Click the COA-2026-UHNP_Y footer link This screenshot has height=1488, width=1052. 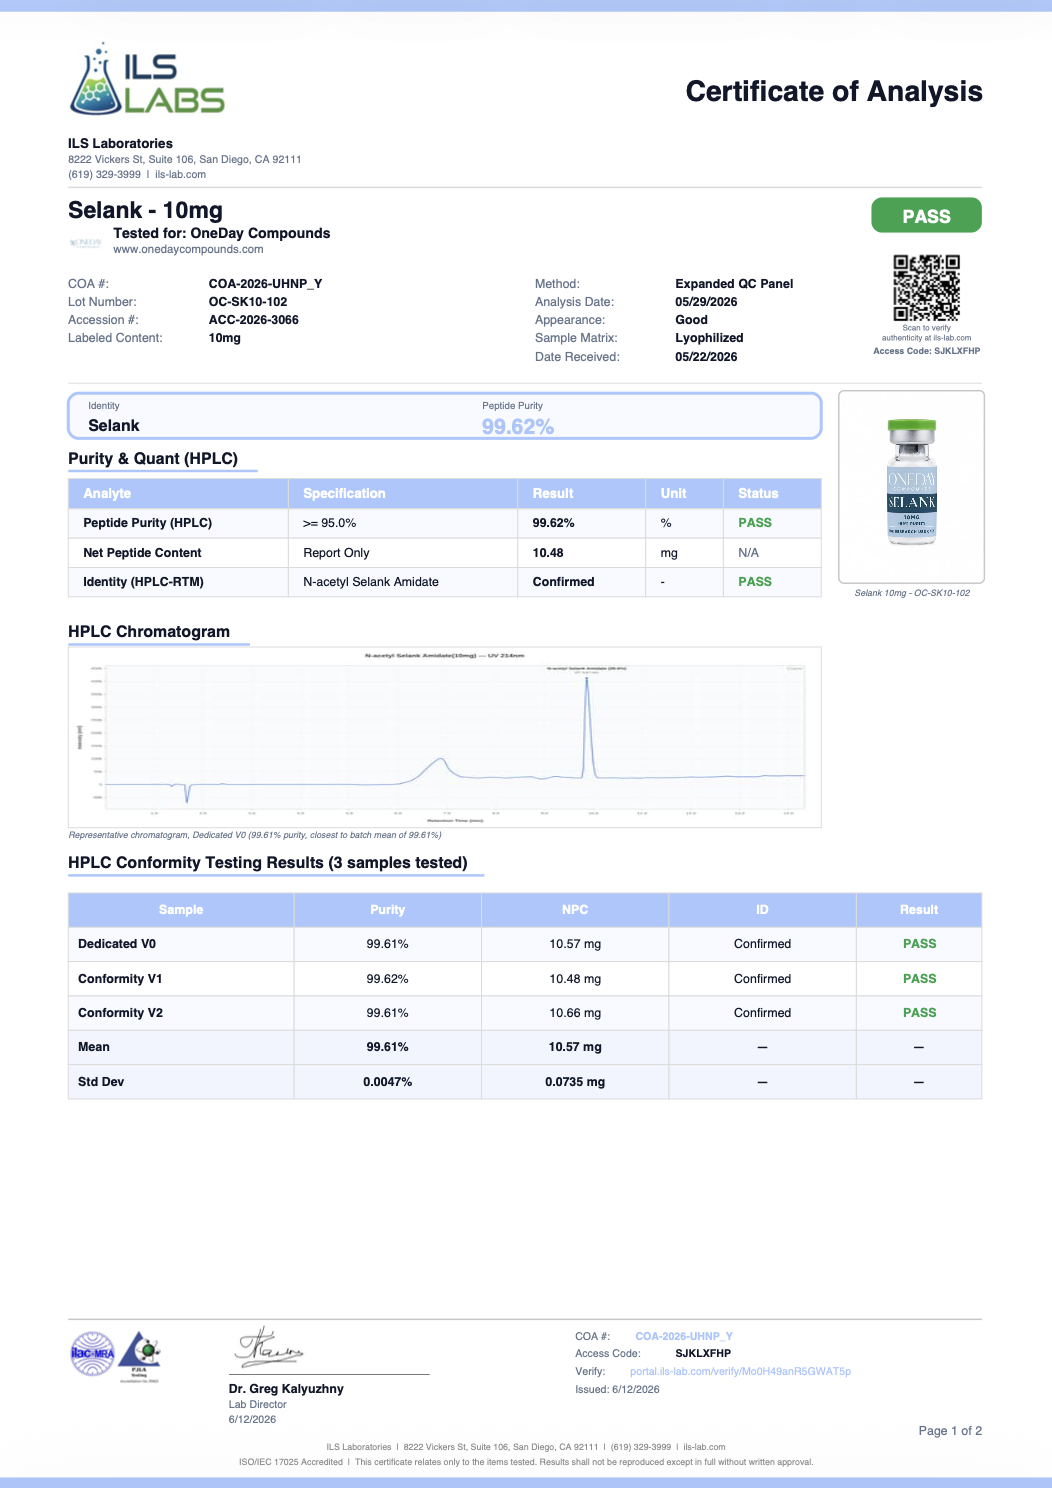coord(684,1336)
